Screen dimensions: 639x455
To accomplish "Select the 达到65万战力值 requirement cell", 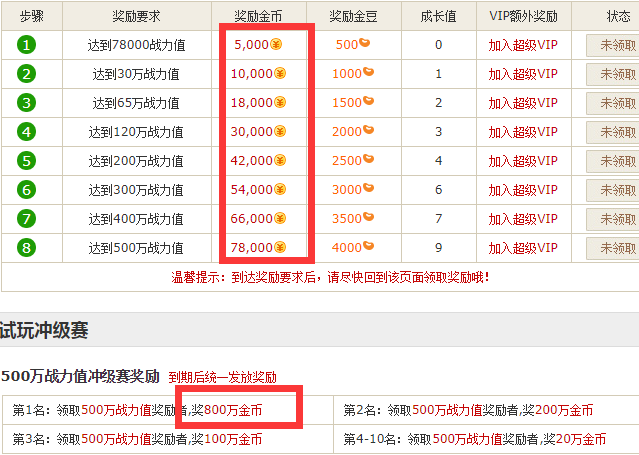I will [x=137, y=103].
